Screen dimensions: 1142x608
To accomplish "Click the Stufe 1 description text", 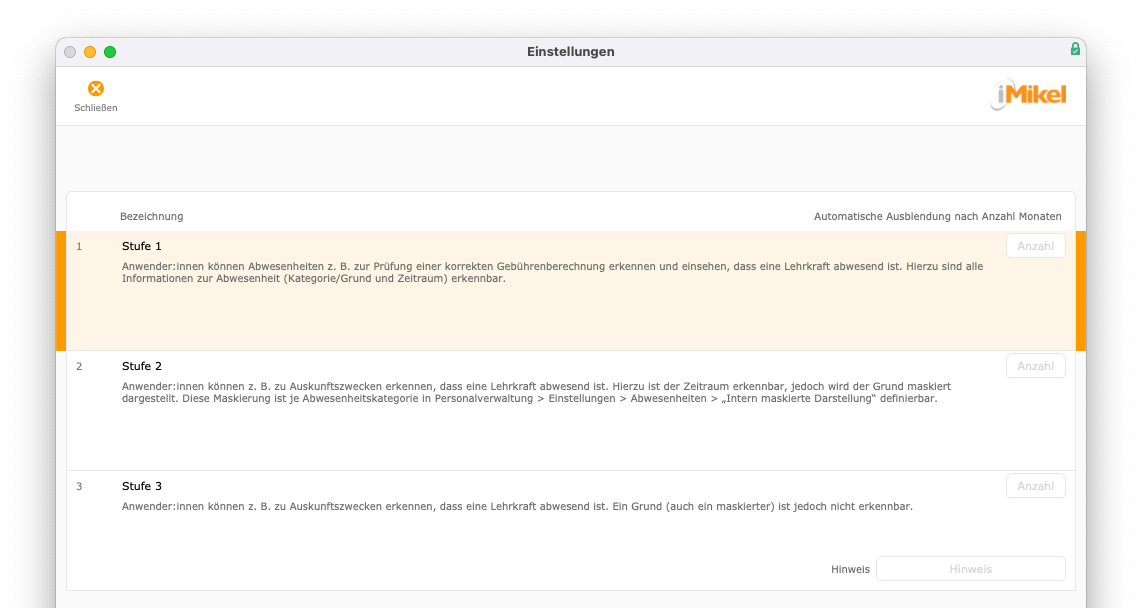I will pos(552,272).
